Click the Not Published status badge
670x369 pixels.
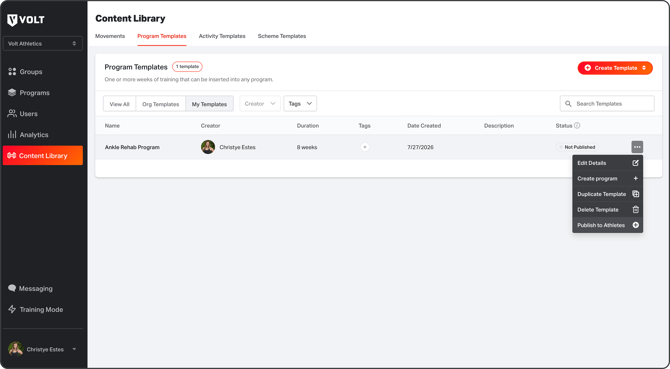[577, 147]
